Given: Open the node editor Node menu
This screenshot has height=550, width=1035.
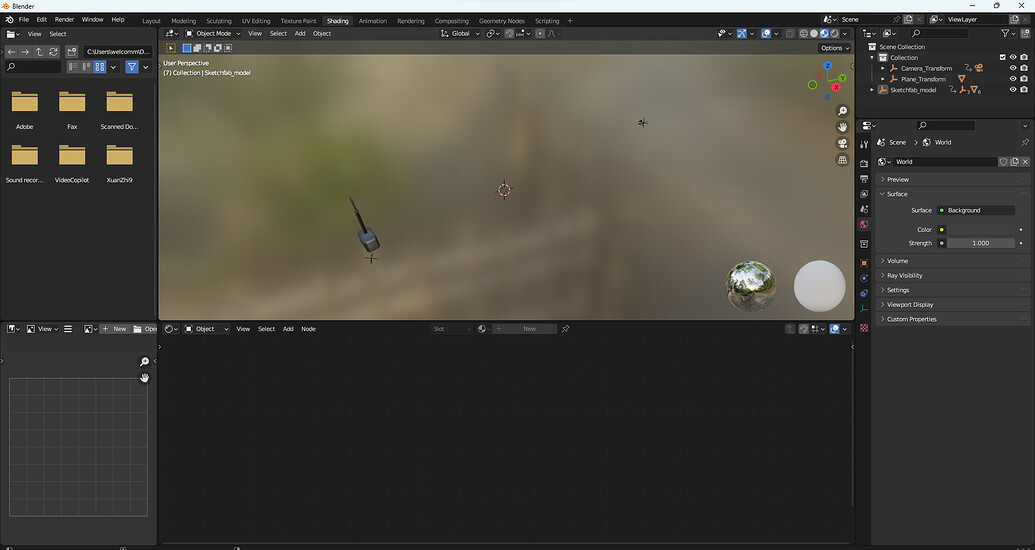Looking at the screenshot, I should [x=308, y=329].
